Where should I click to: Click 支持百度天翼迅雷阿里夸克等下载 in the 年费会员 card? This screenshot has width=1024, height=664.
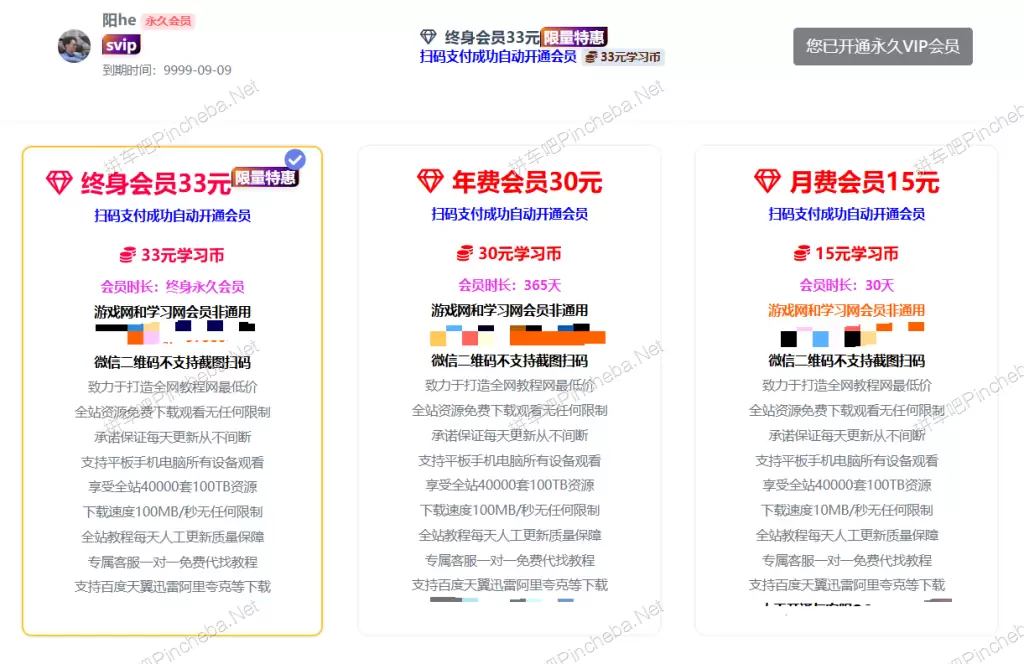click(x=509, y=585)
